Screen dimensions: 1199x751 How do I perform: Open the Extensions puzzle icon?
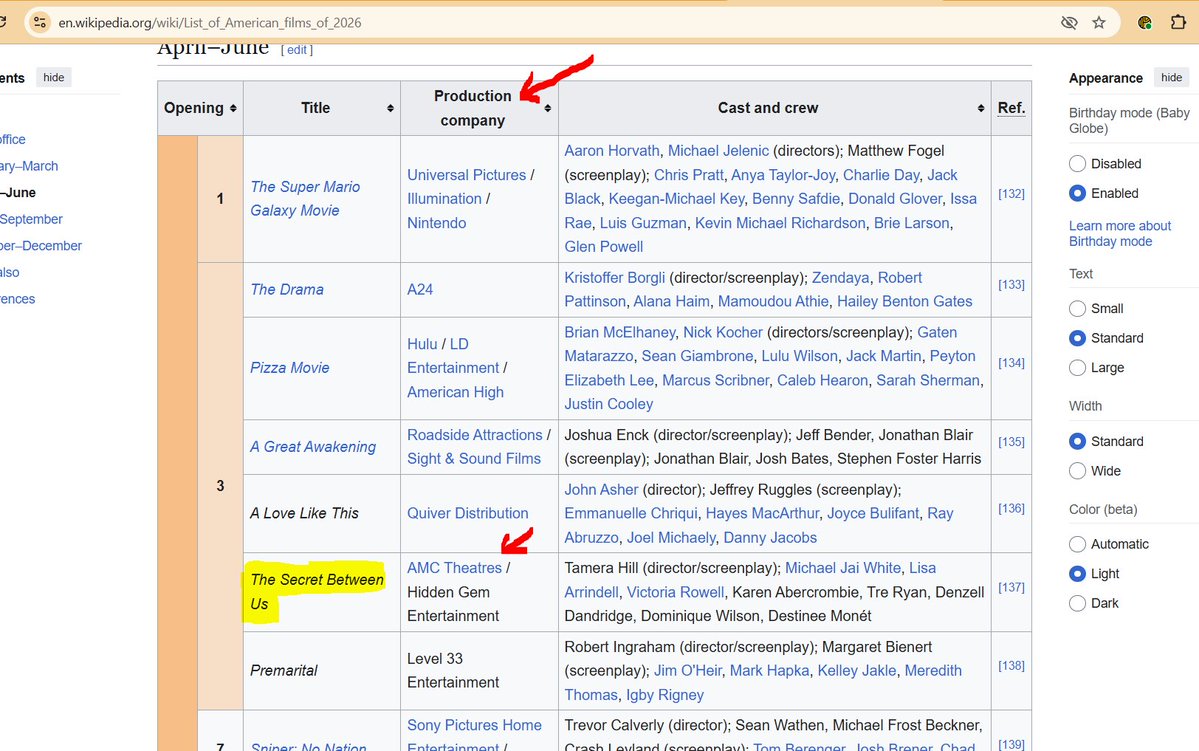tap(1178, 22)
